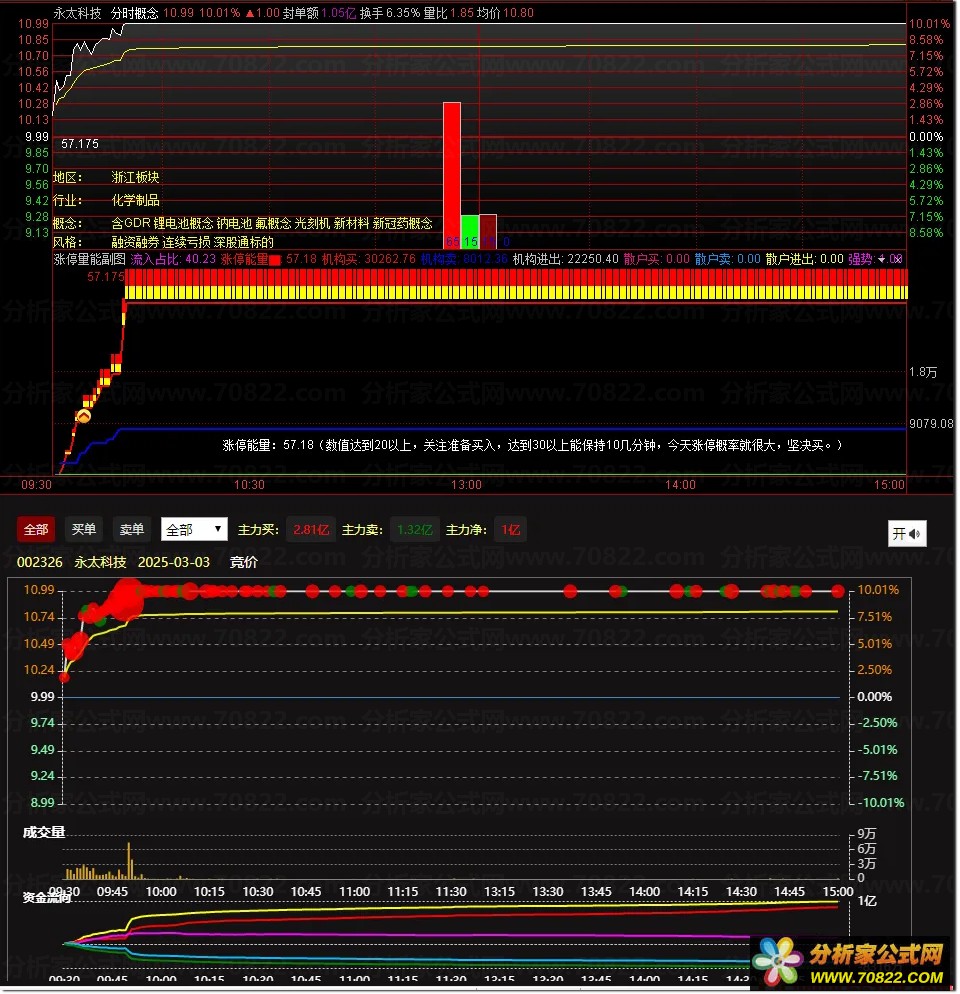This screenshot has height=994, width=960.
Task: Click the 封单额 1.05亿 value
Action: click(x=320, y=13)
